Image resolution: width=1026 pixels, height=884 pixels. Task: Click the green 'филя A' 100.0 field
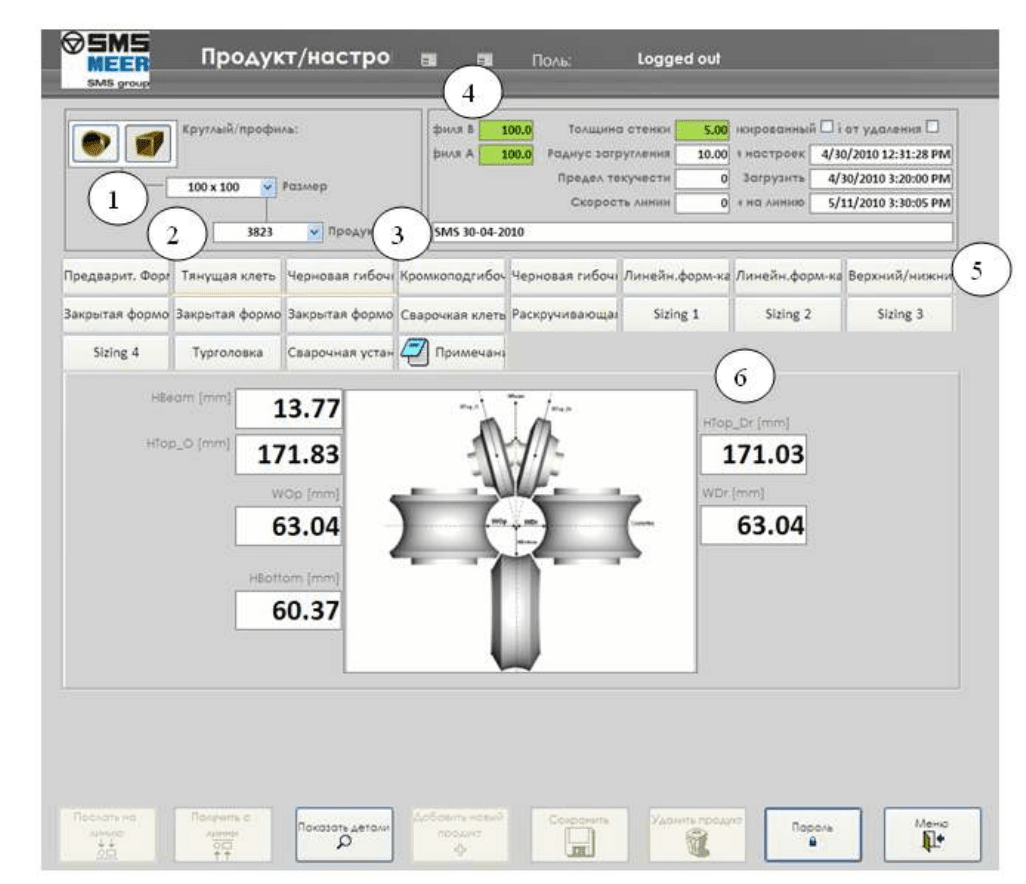tap(506, 154)
